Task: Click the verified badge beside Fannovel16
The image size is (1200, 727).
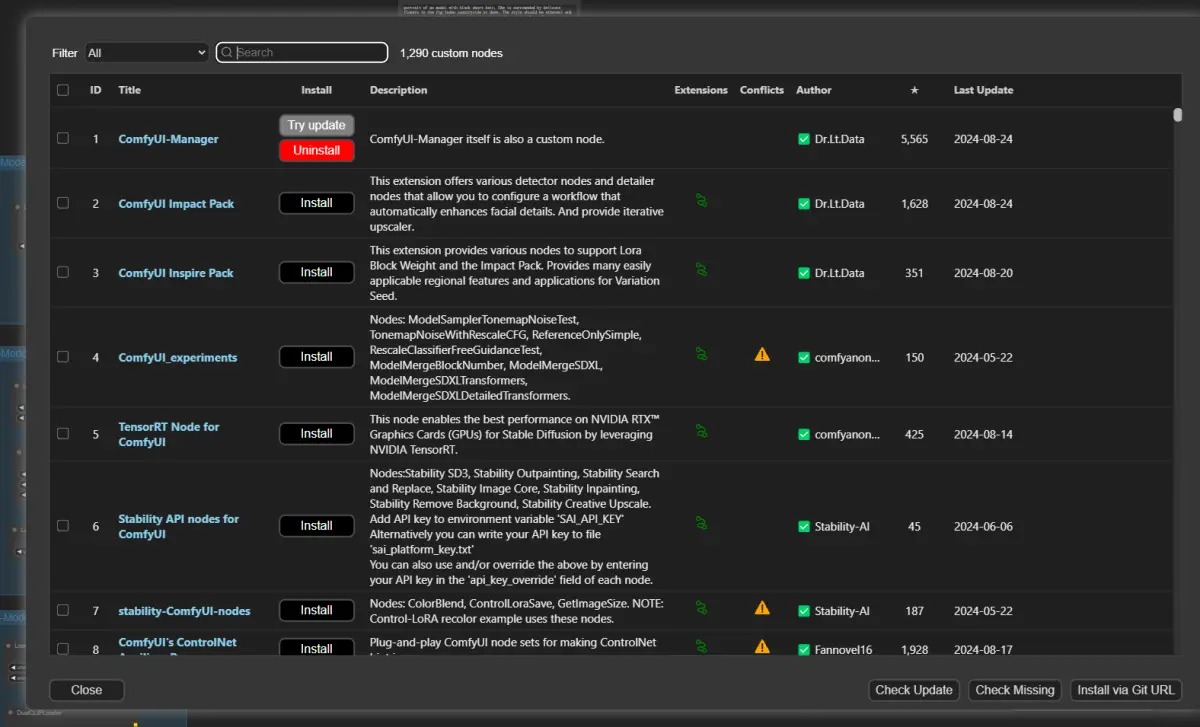Action: point(804,649)
